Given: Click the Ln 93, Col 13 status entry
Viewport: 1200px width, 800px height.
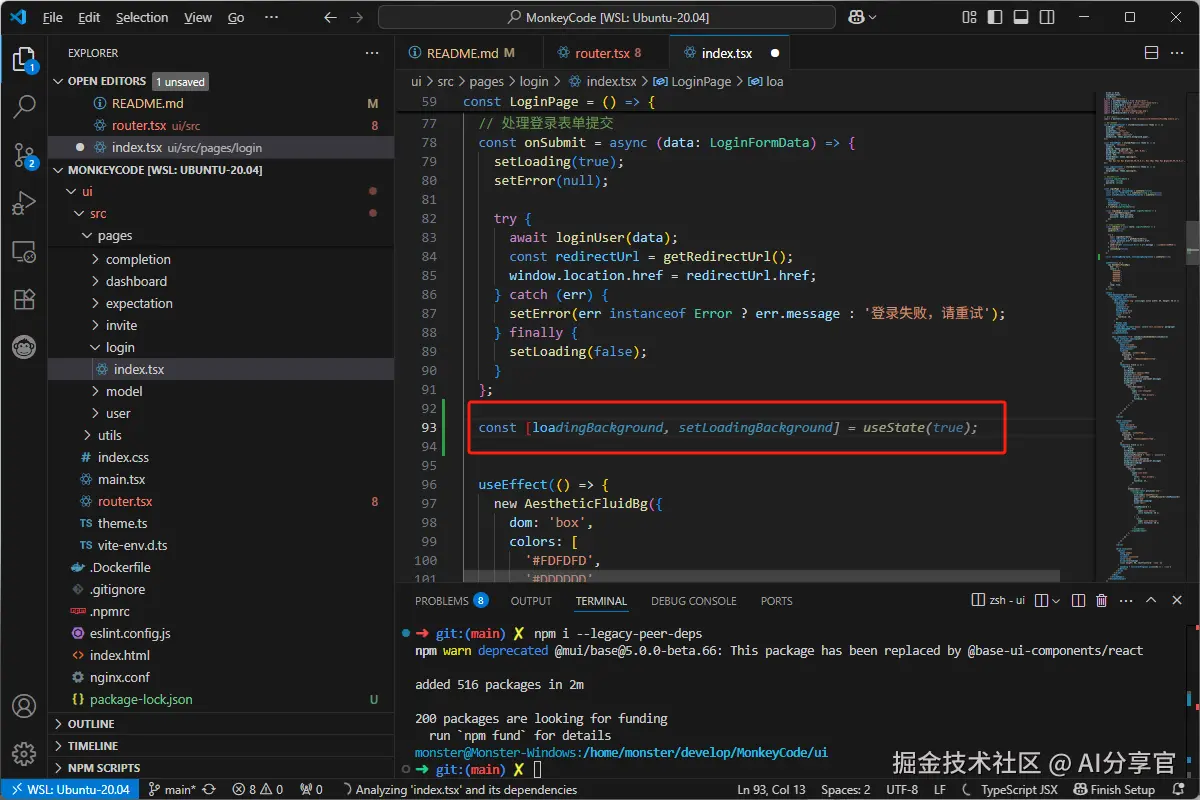Looking at the screenshot, I should click(x=771, y=789).
